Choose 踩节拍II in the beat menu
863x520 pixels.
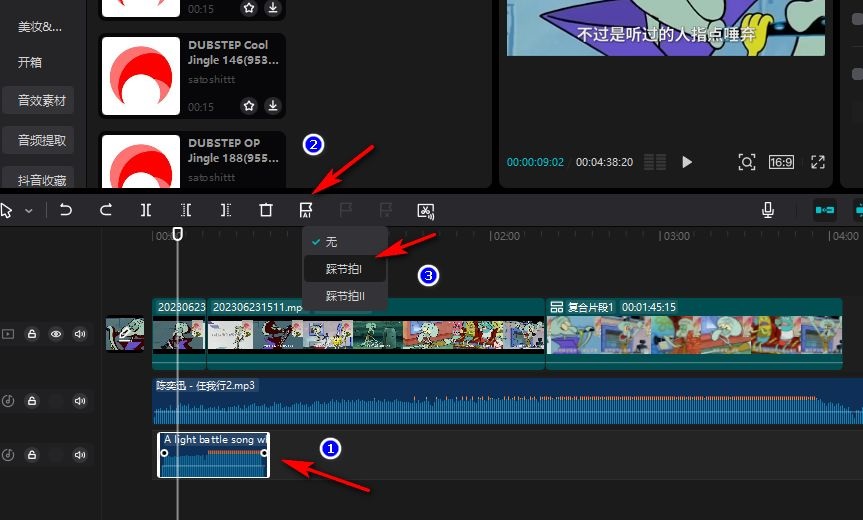pos(345,296)
